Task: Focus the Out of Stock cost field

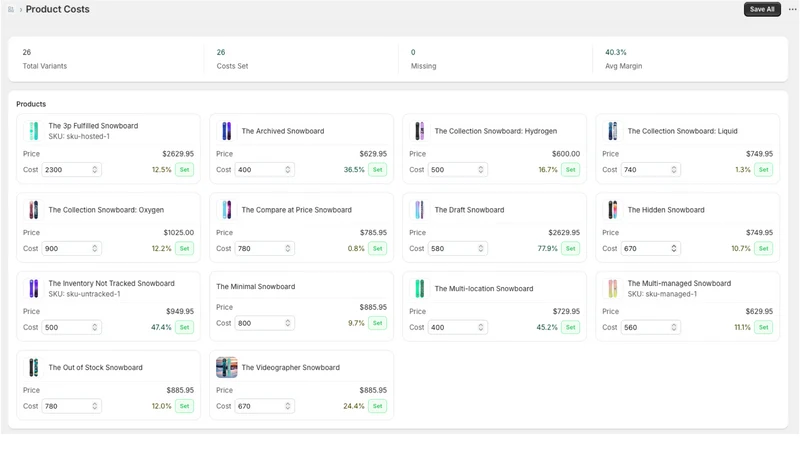Action: click(x=71, y=406)
